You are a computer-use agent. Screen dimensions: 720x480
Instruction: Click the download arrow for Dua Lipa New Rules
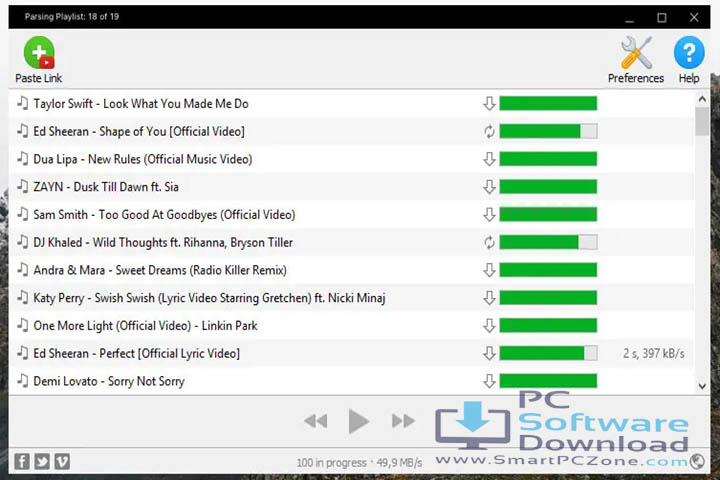(x=489, y=159)
